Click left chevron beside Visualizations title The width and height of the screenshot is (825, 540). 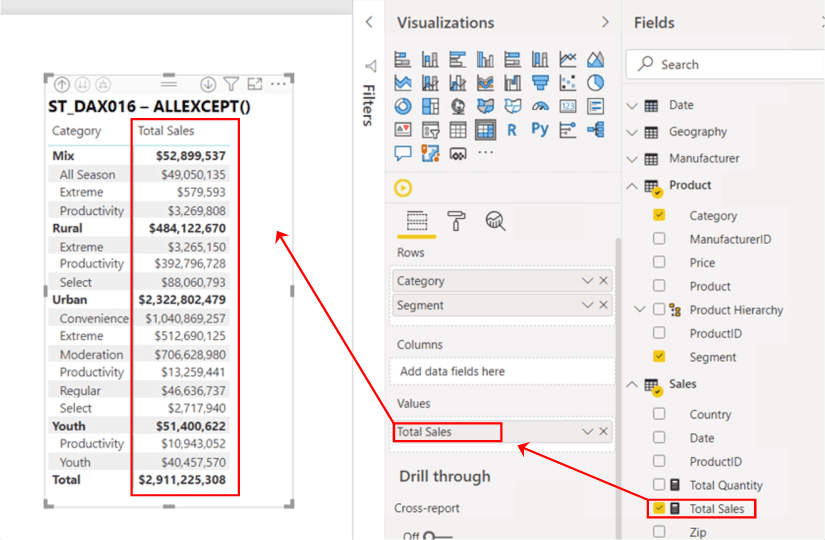[369, 22]
